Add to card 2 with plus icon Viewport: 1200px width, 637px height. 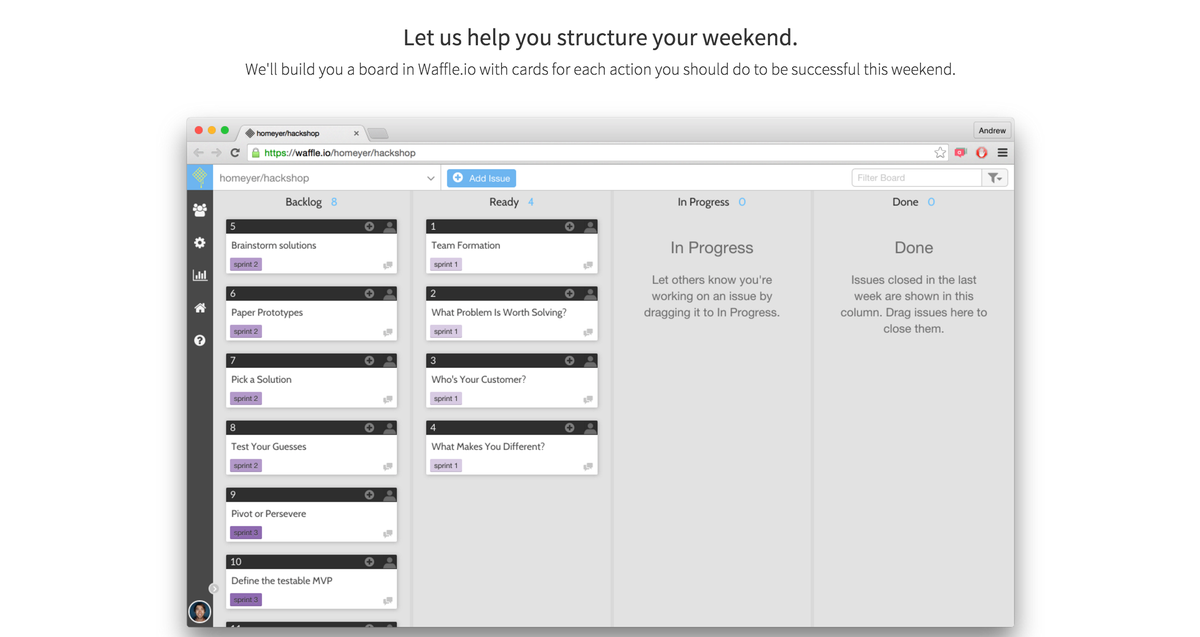(x=569, y=294)
